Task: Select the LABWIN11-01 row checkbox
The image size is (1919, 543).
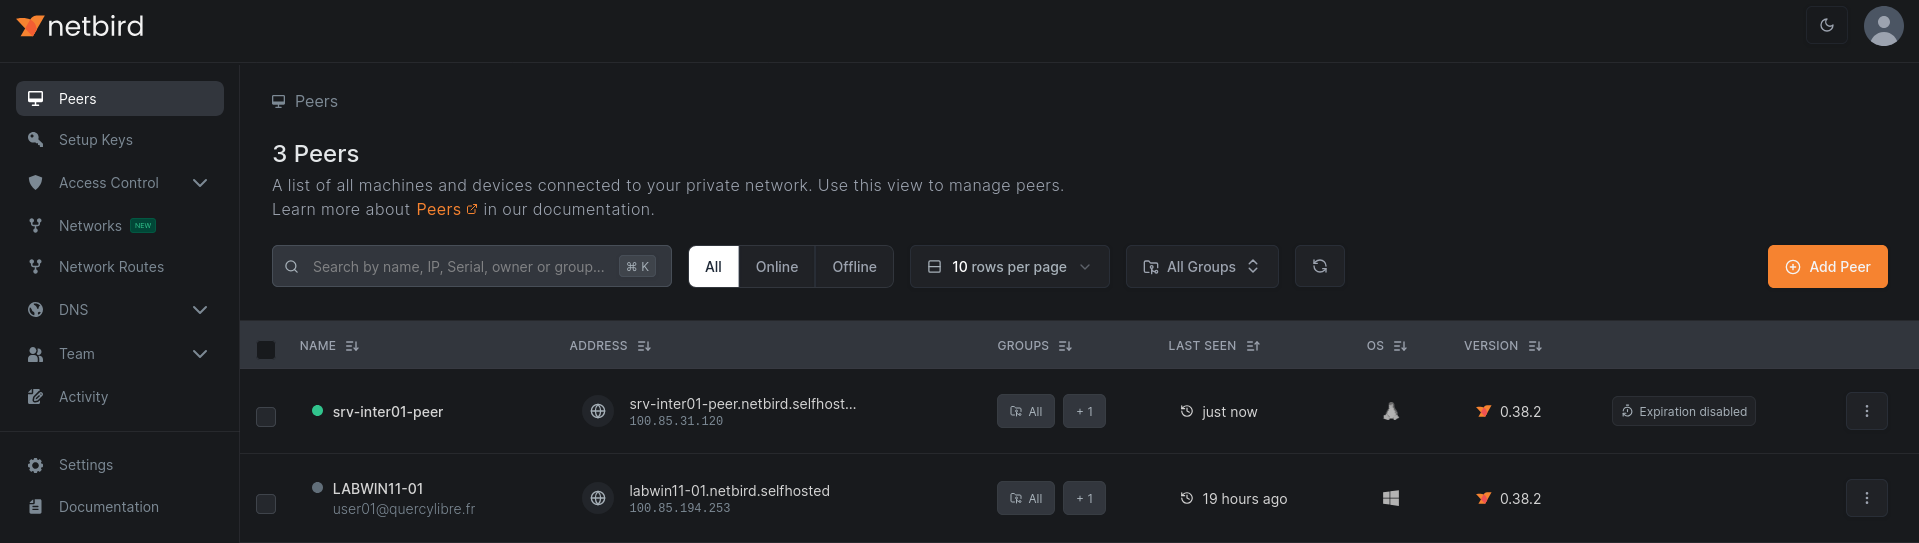Action: click(x=266, y=504)
